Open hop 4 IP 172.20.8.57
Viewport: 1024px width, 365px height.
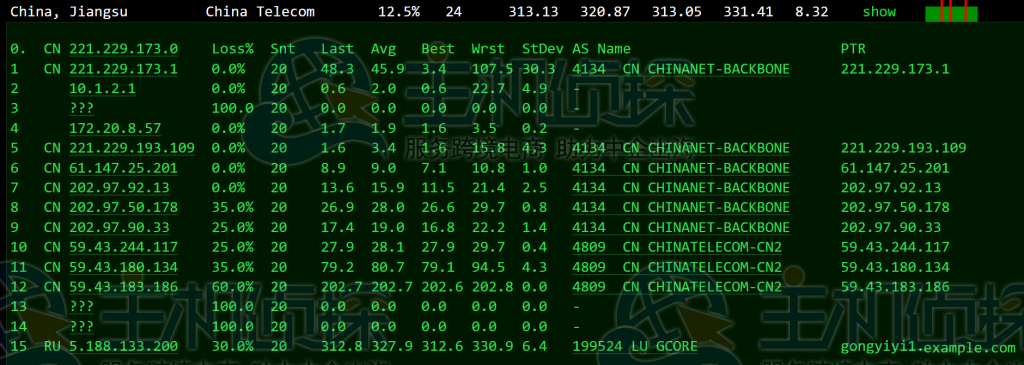point(115,129)
